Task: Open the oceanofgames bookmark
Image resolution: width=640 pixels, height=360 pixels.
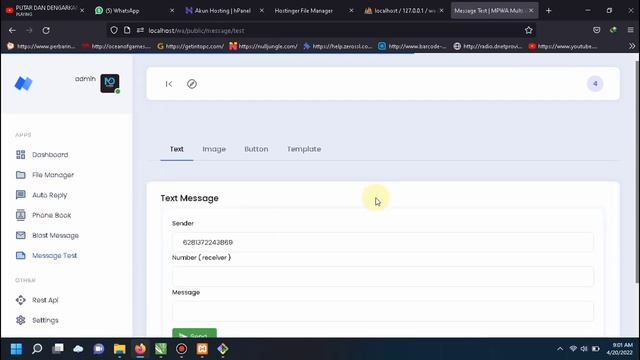Action: tap(117, 46)
